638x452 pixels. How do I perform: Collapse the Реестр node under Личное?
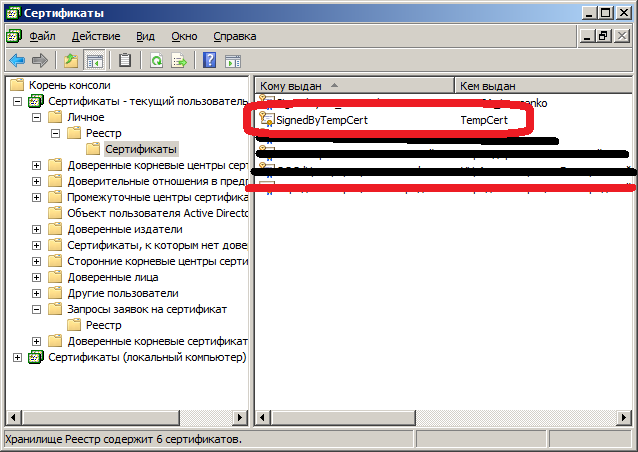click(55, 133)
